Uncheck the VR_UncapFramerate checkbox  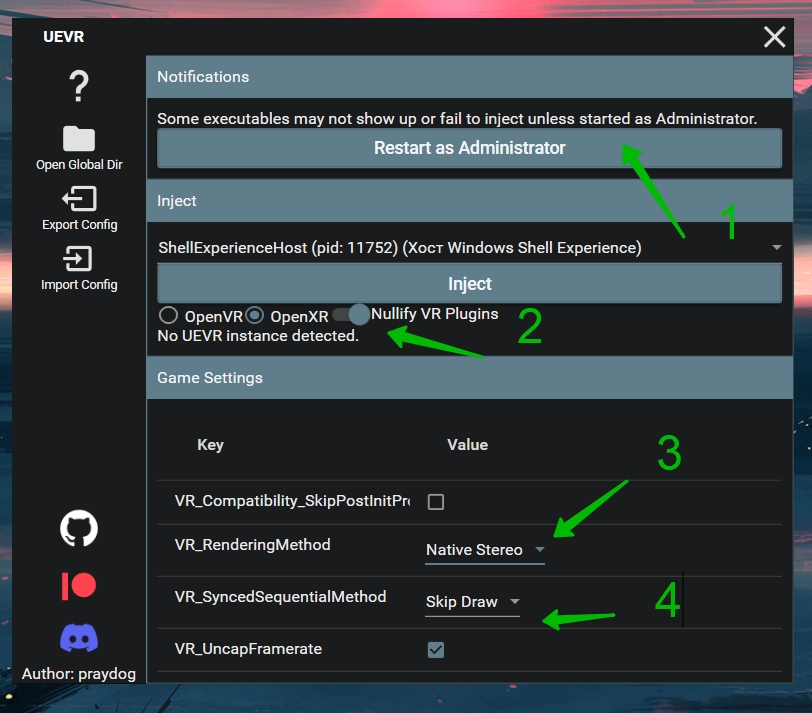point(436,649)
